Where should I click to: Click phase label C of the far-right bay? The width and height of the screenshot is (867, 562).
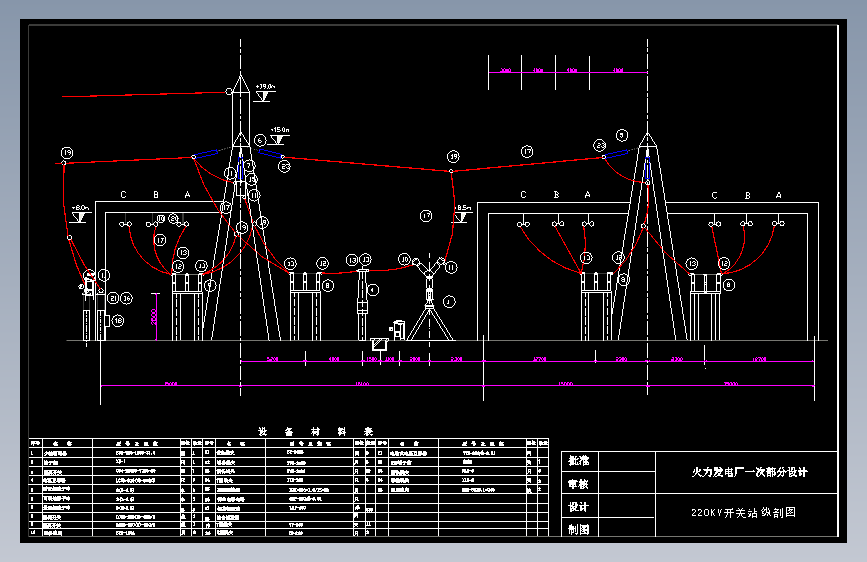tap(714, 195)
